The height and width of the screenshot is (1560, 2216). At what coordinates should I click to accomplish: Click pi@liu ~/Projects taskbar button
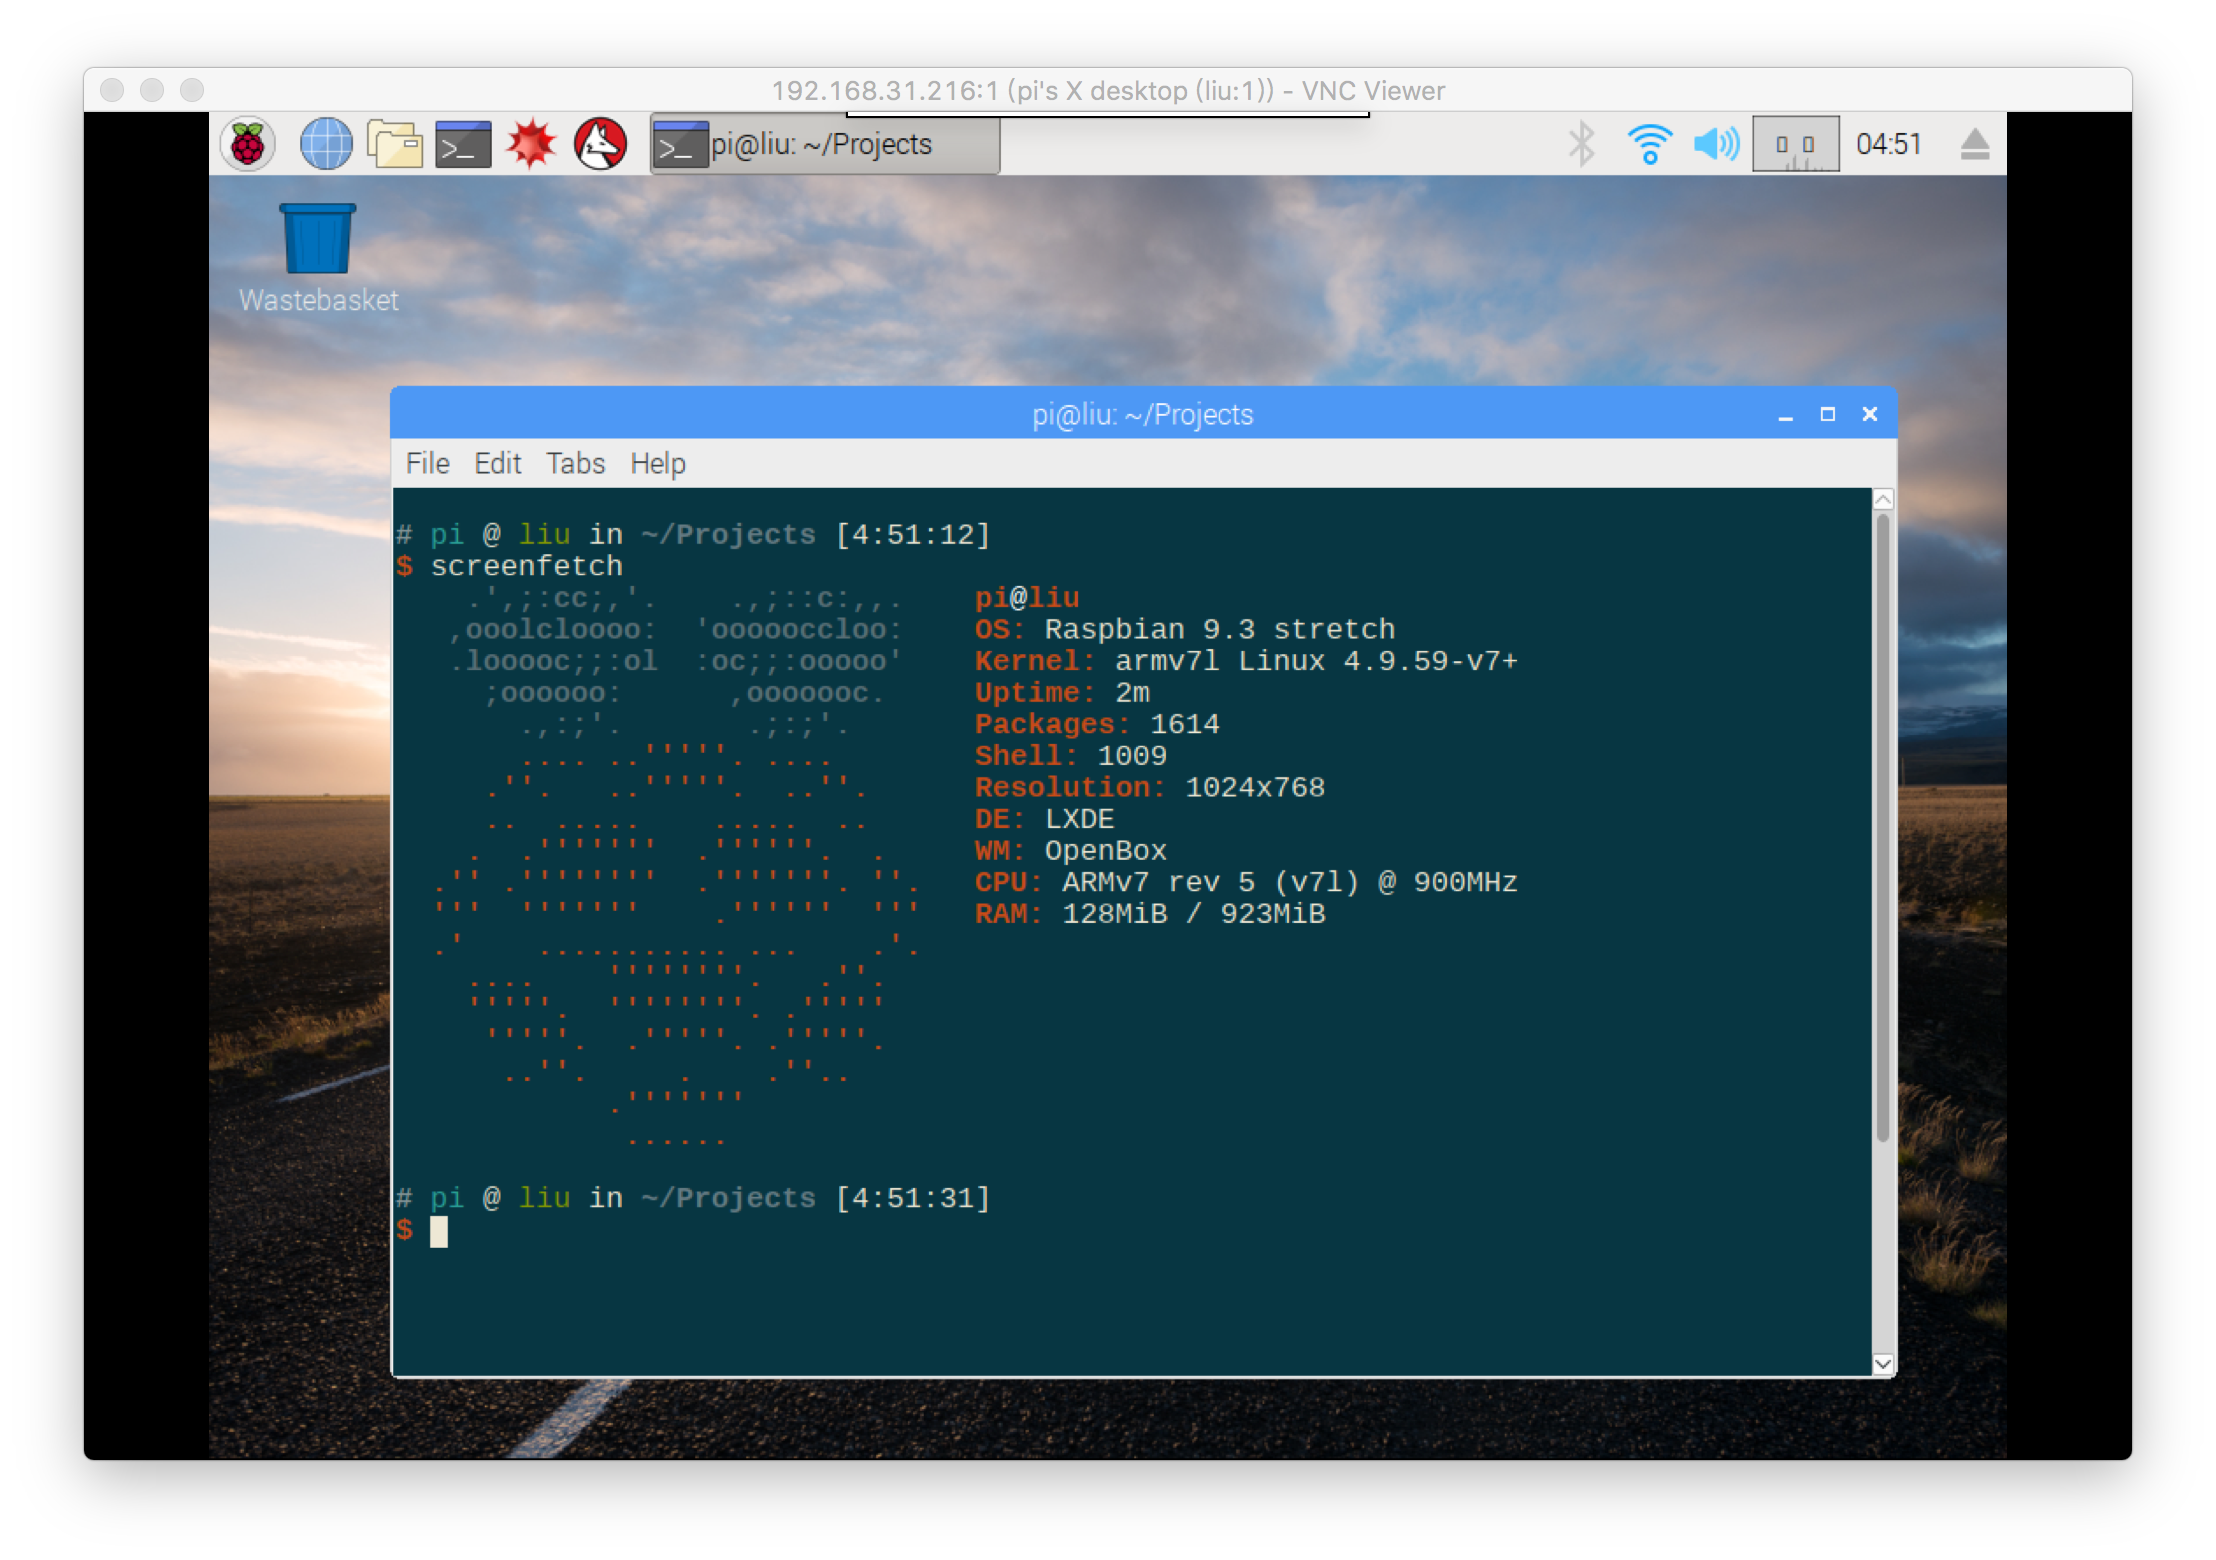click(824, 145)
